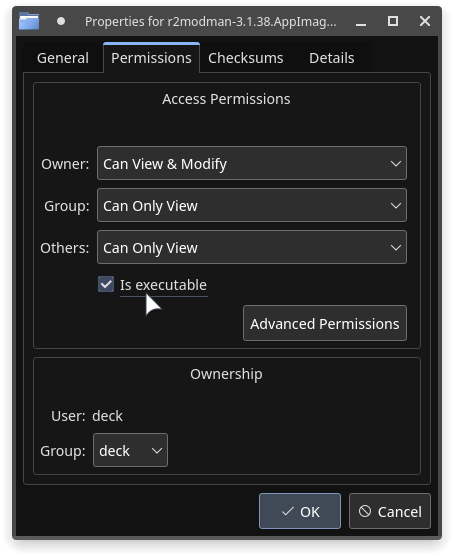Open the Others permissions dropdown
The width and height of the screenshot is (454, 556).
click(x=252, y=247)
